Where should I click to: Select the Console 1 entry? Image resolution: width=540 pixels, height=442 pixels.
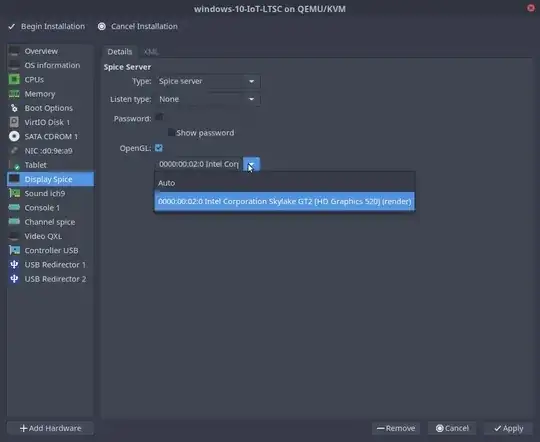50,207
